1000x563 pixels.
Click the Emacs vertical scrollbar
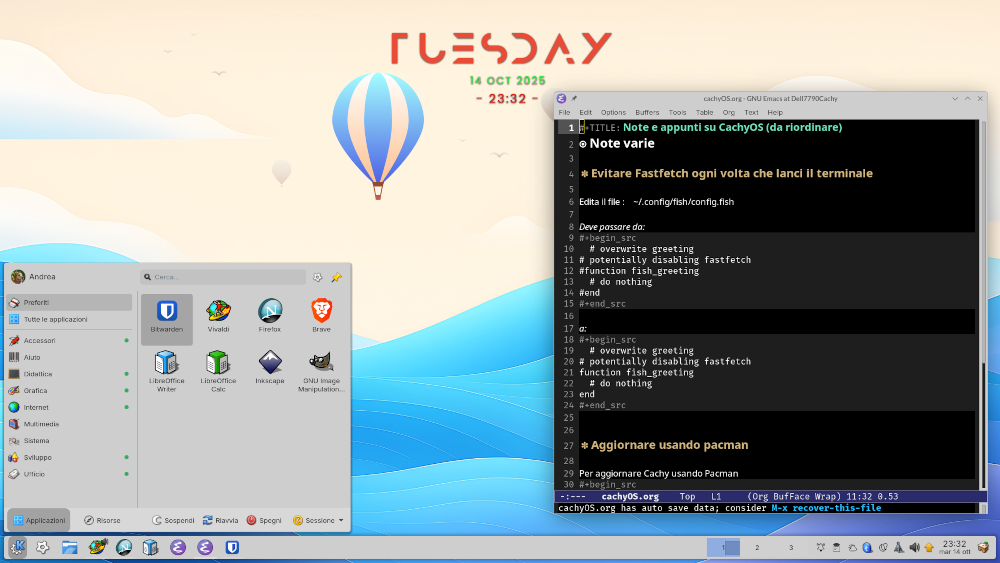coord(985,420)
